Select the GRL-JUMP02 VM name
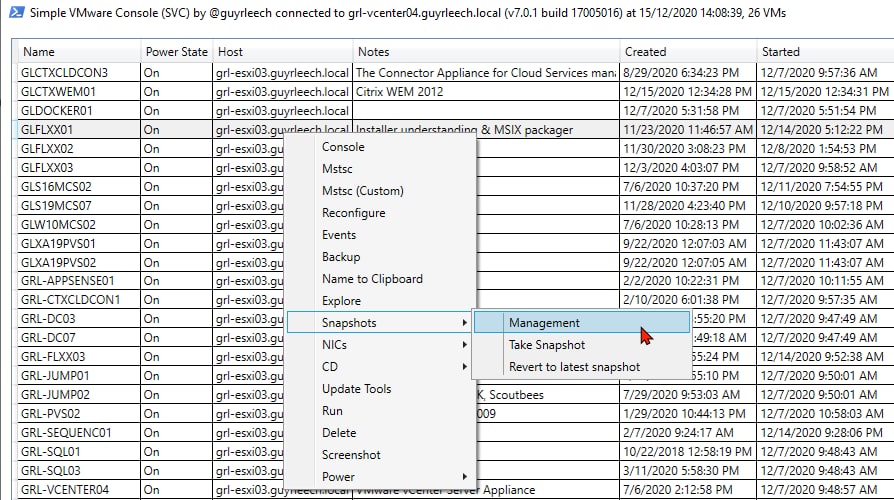This screenshot has height=500, width=894. coord(55,395)
